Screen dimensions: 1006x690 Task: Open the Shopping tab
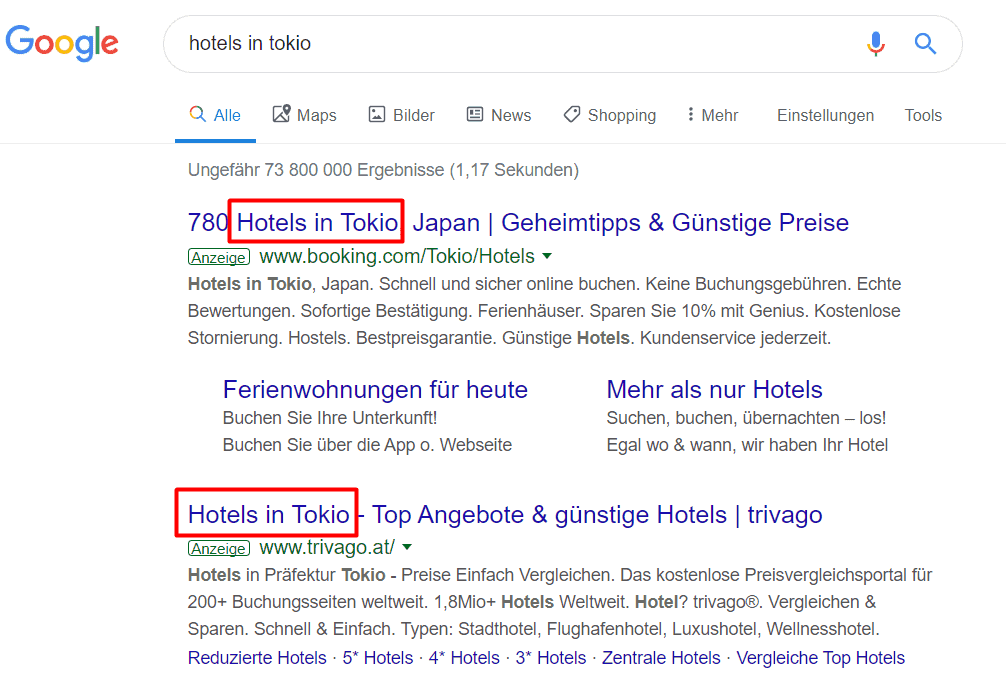[610, 115]
